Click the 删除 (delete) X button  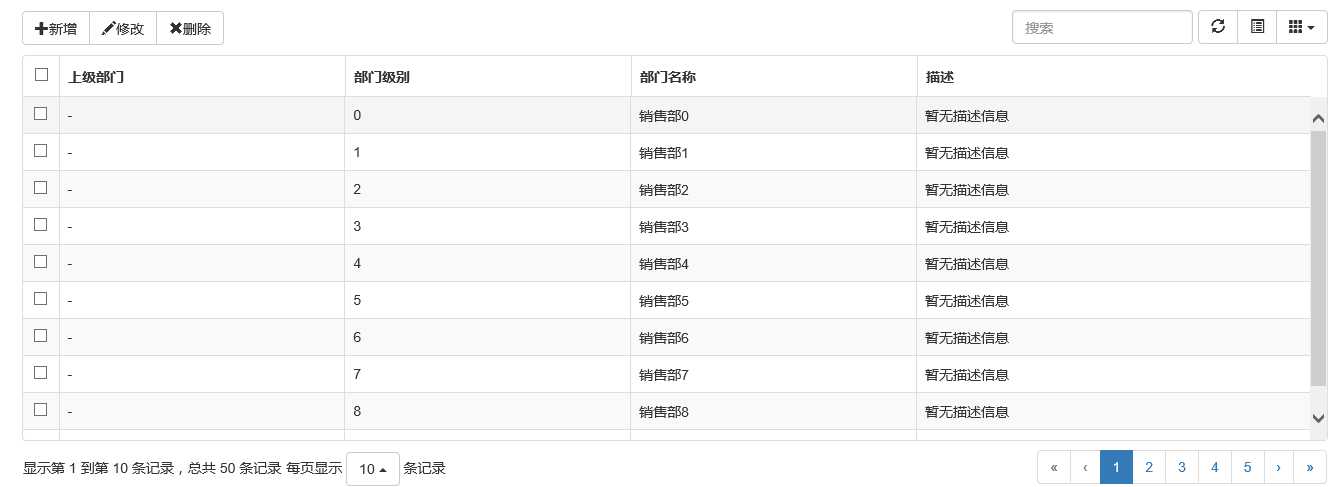190,29
